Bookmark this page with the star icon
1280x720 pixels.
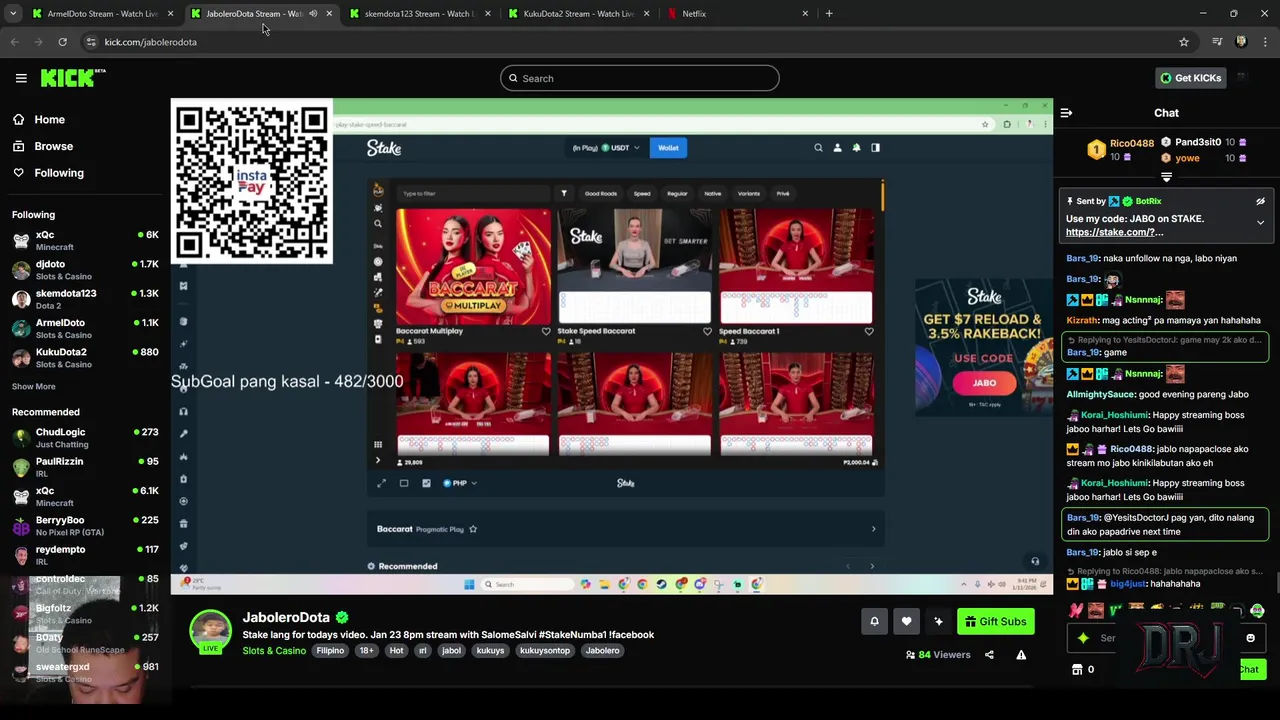point(1184,42)
